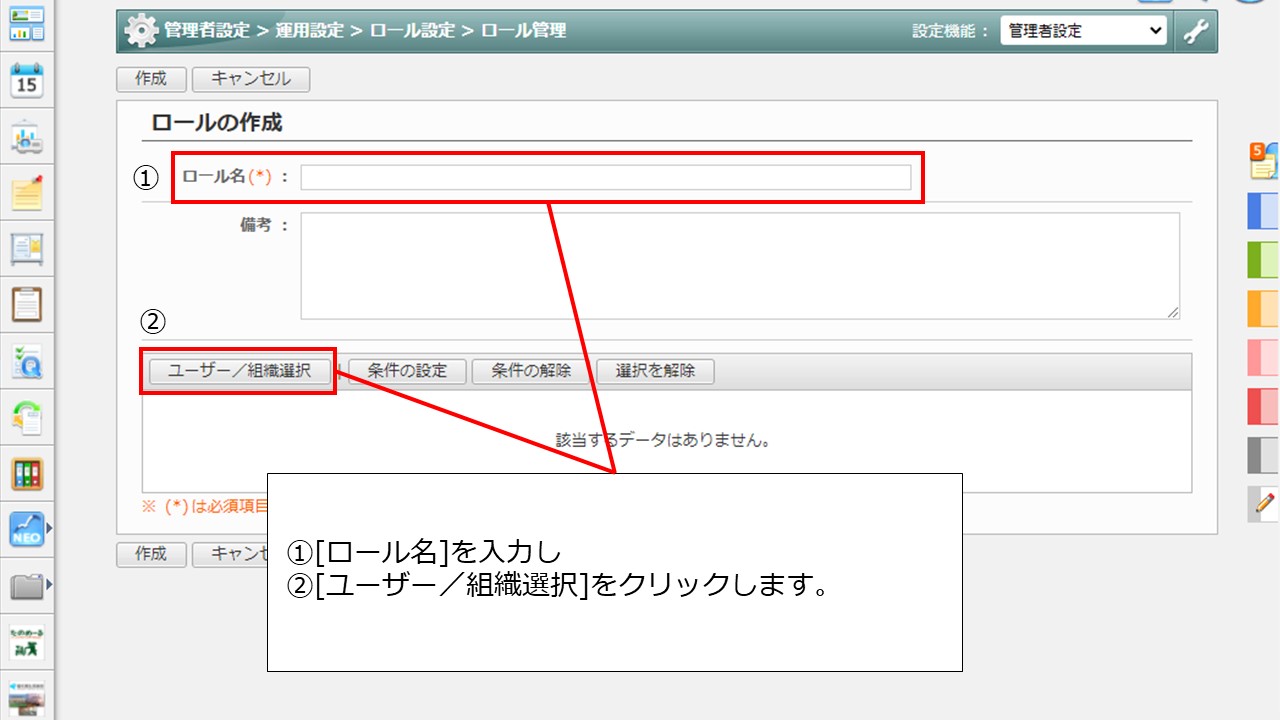The width and height of the screenshot is (1280, 720).
Task: Open the green running-figure banner thumbnail
Action: 27,642
